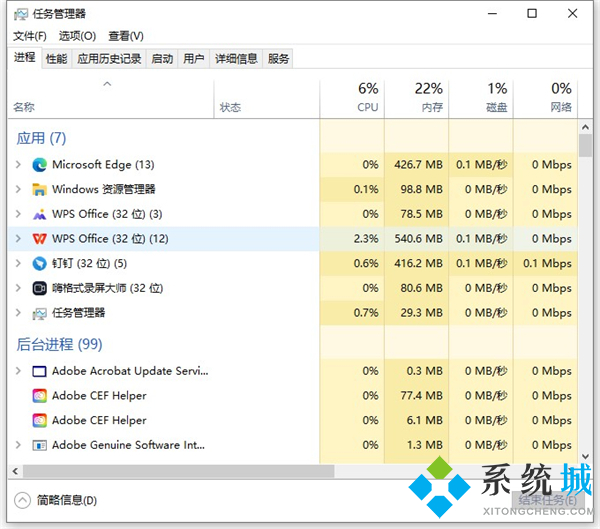Open the 文件(F) menu
The width and height of the screenshot is (600, 529).
click(30, 36)
